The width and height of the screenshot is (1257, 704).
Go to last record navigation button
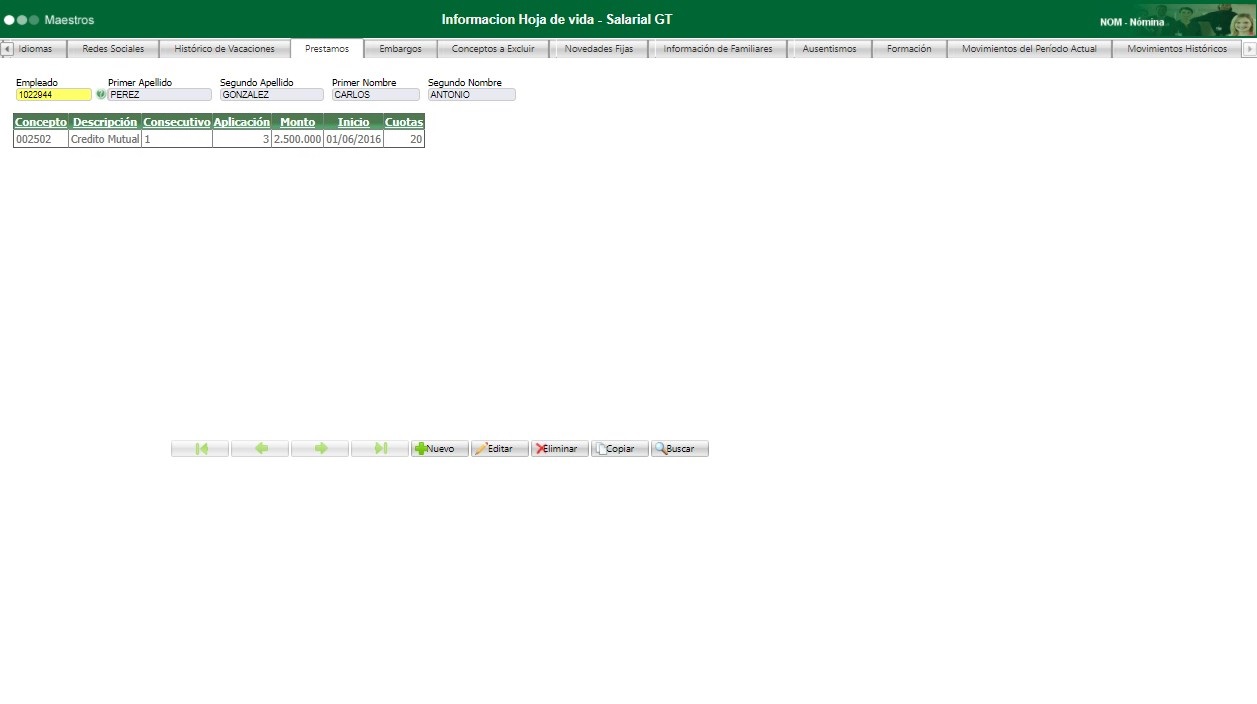380,449
